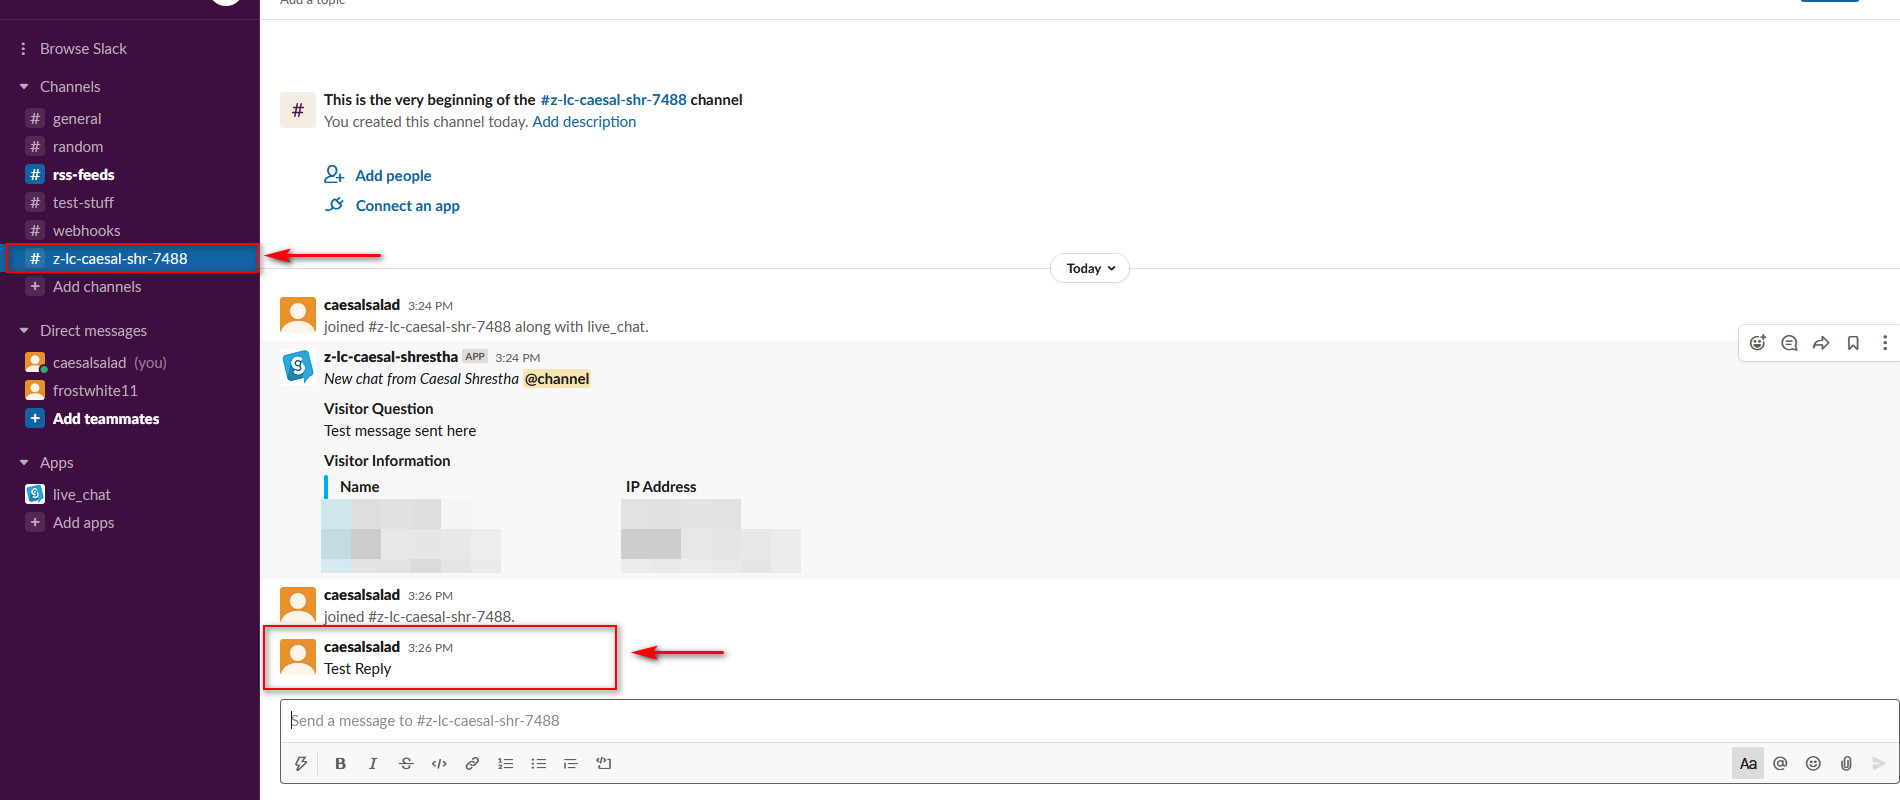Open emoji picker in composer

tap(1813, 764)
